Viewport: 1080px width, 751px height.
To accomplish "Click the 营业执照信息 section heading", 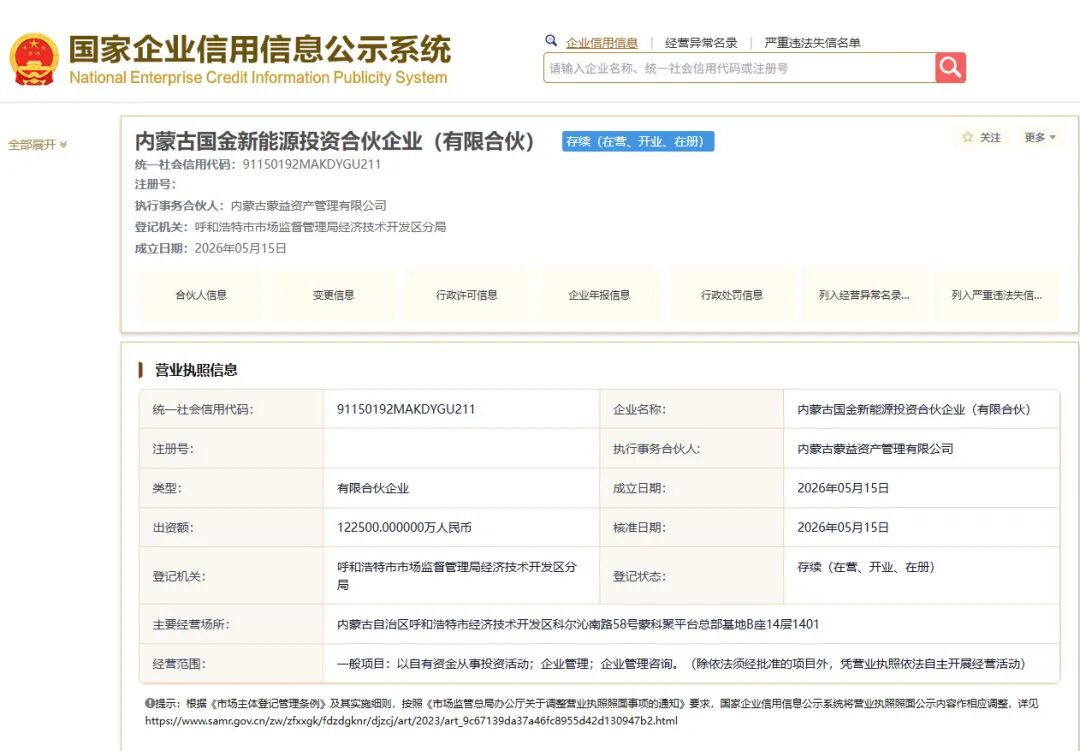I will [196, 370].
